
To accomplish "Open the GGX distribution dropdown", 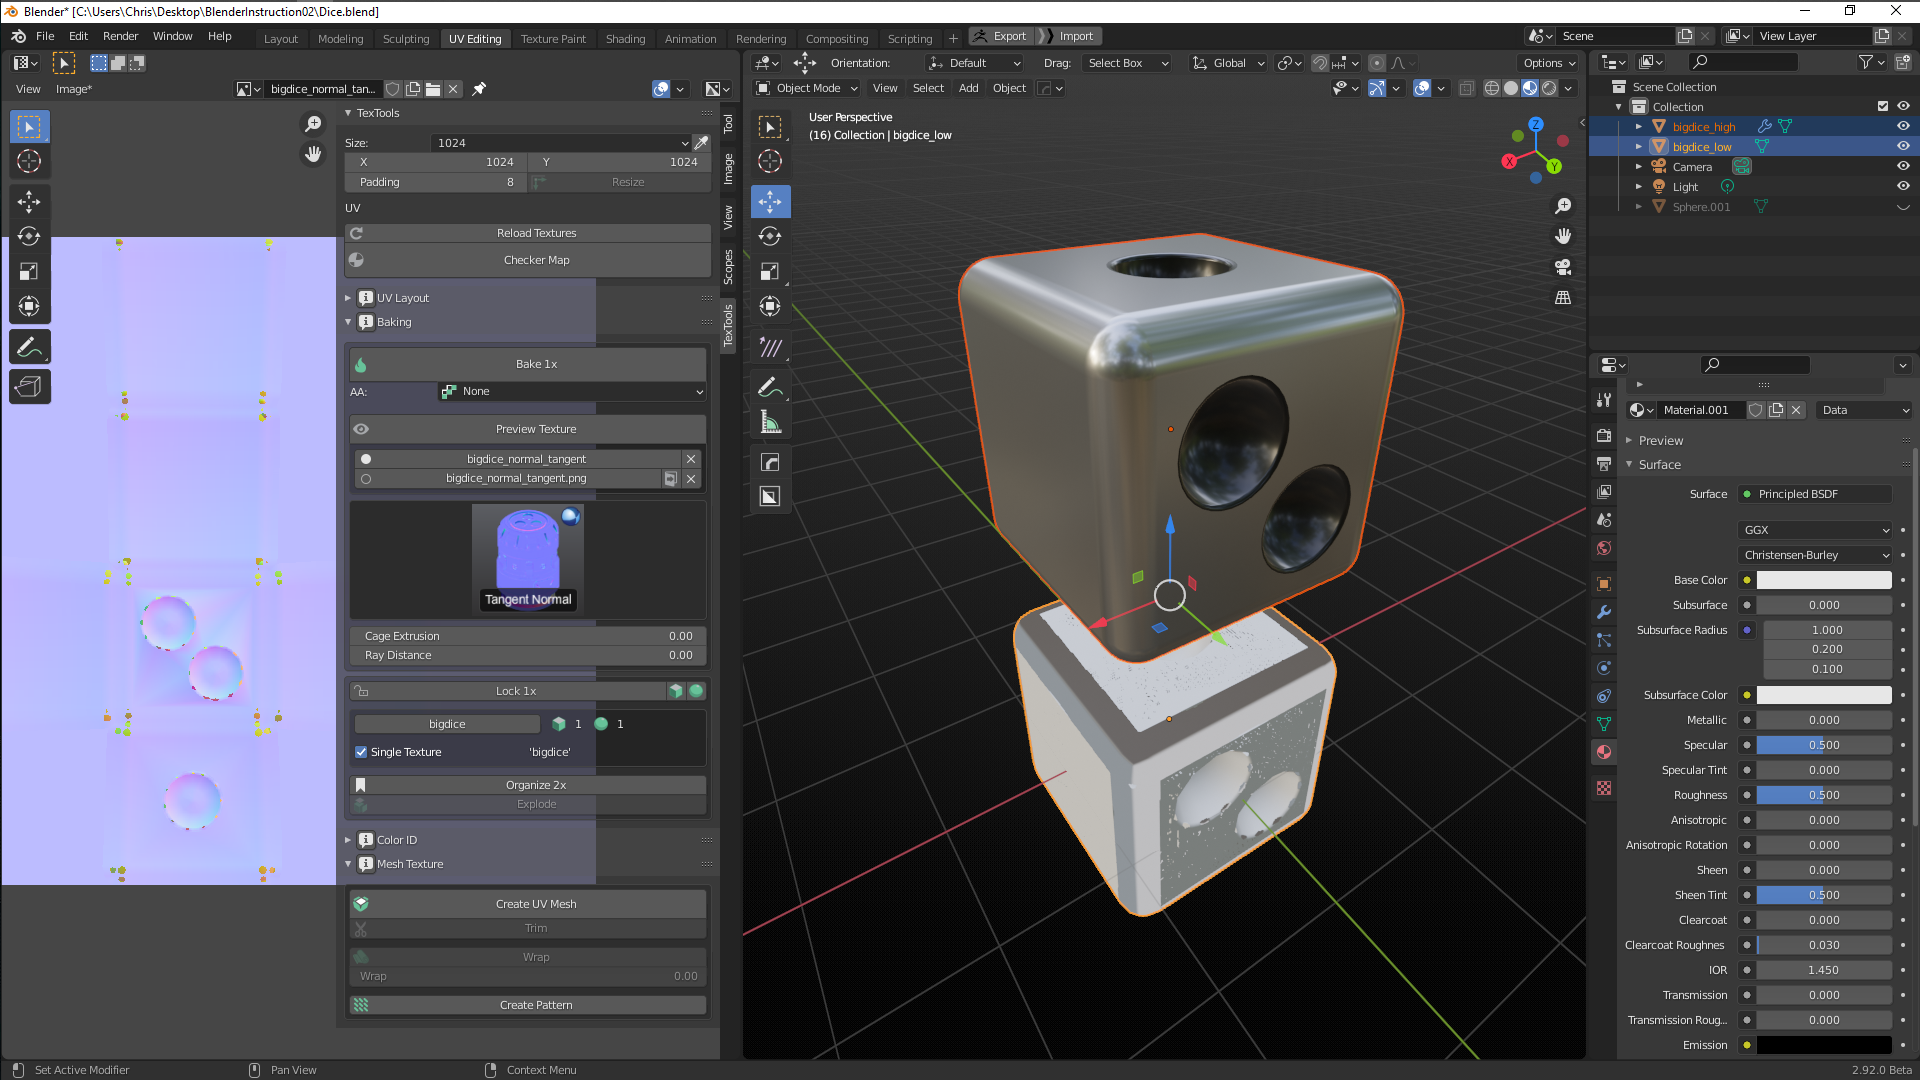I will pos(1816,530).
